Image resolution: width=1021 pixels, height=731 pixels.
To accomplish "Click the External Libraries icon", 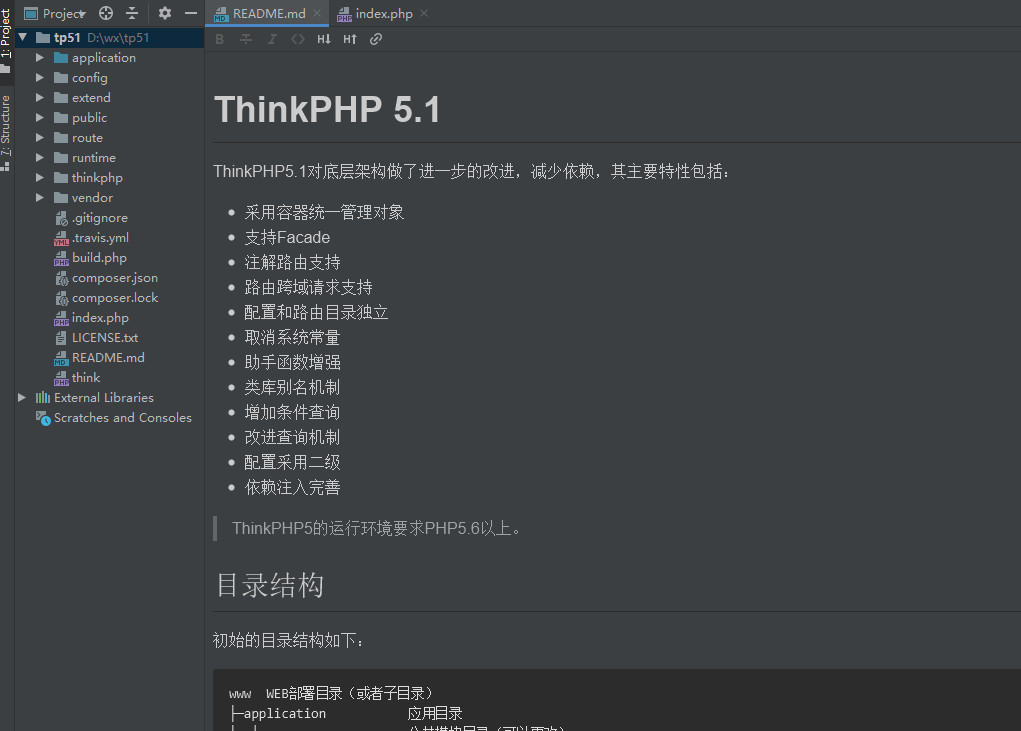I will coord(43,398).
